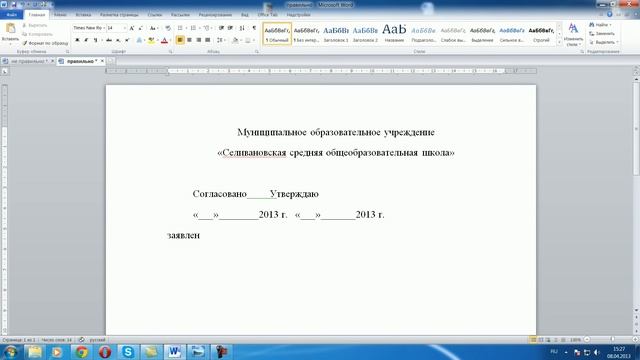Switch to the Вставка ribbon tab
The image size is (640, 360).
pos(83,15)
